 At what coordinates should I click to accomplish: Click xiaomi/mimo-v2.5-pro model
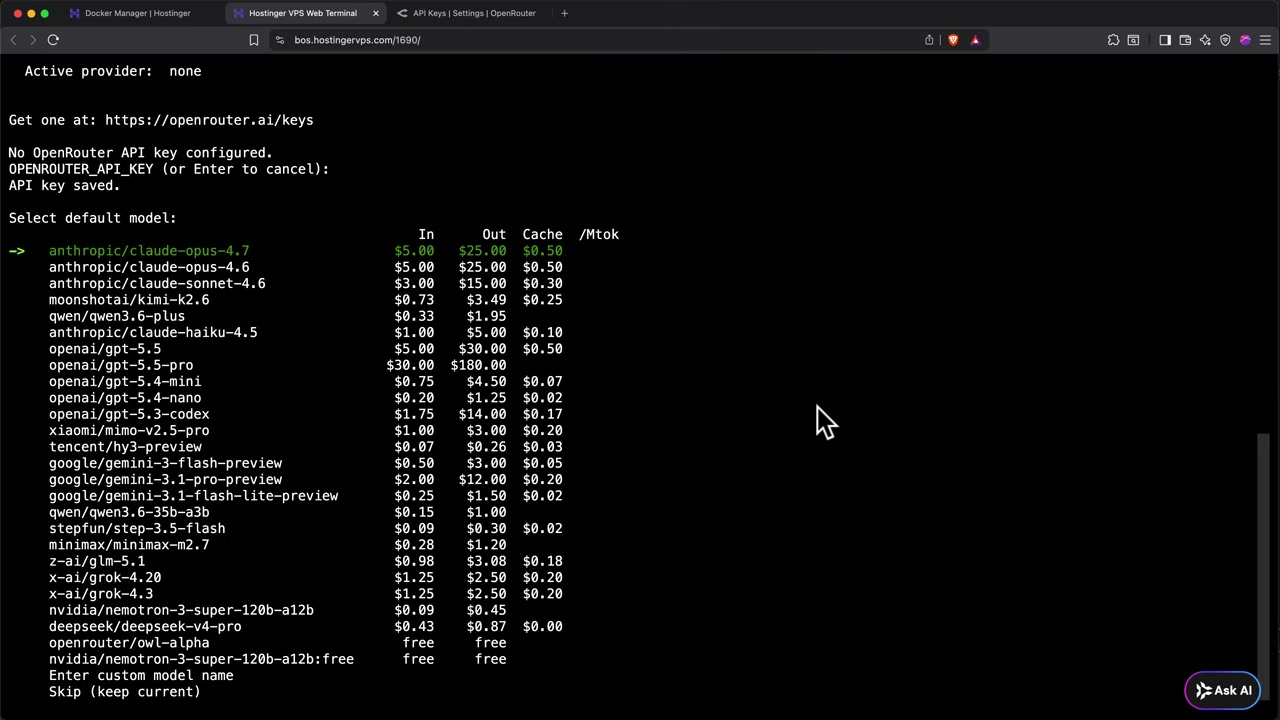129,430
